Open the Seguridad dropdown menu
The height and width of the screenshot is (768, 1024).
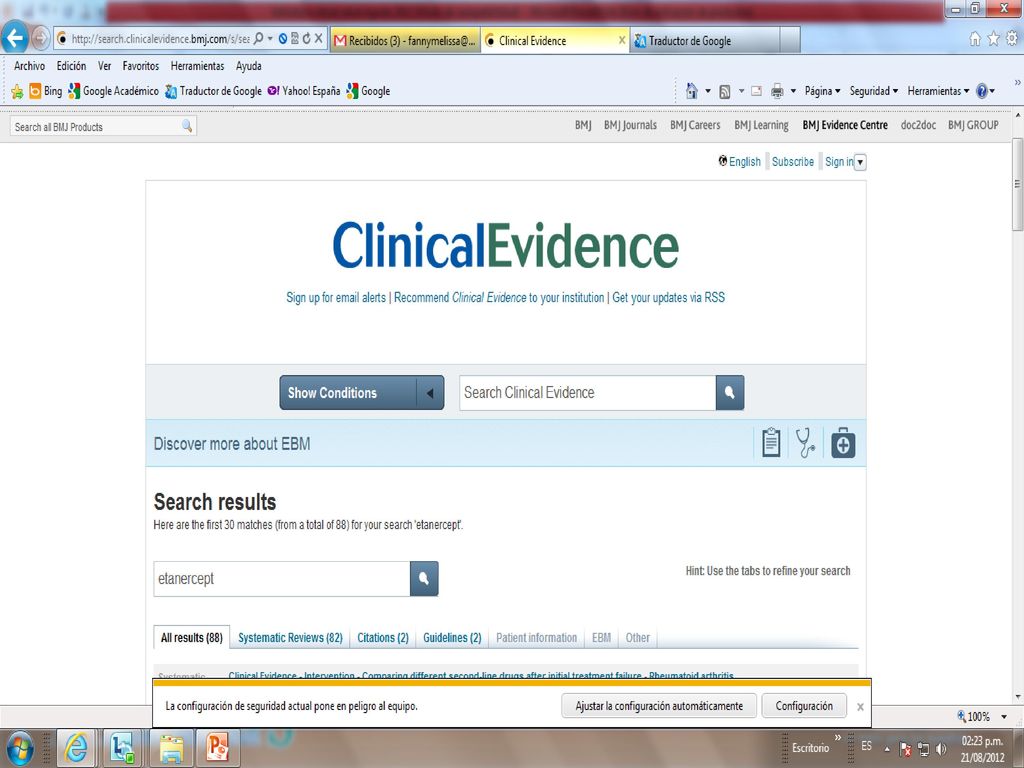pyautogui.click(x=874, y=91)
